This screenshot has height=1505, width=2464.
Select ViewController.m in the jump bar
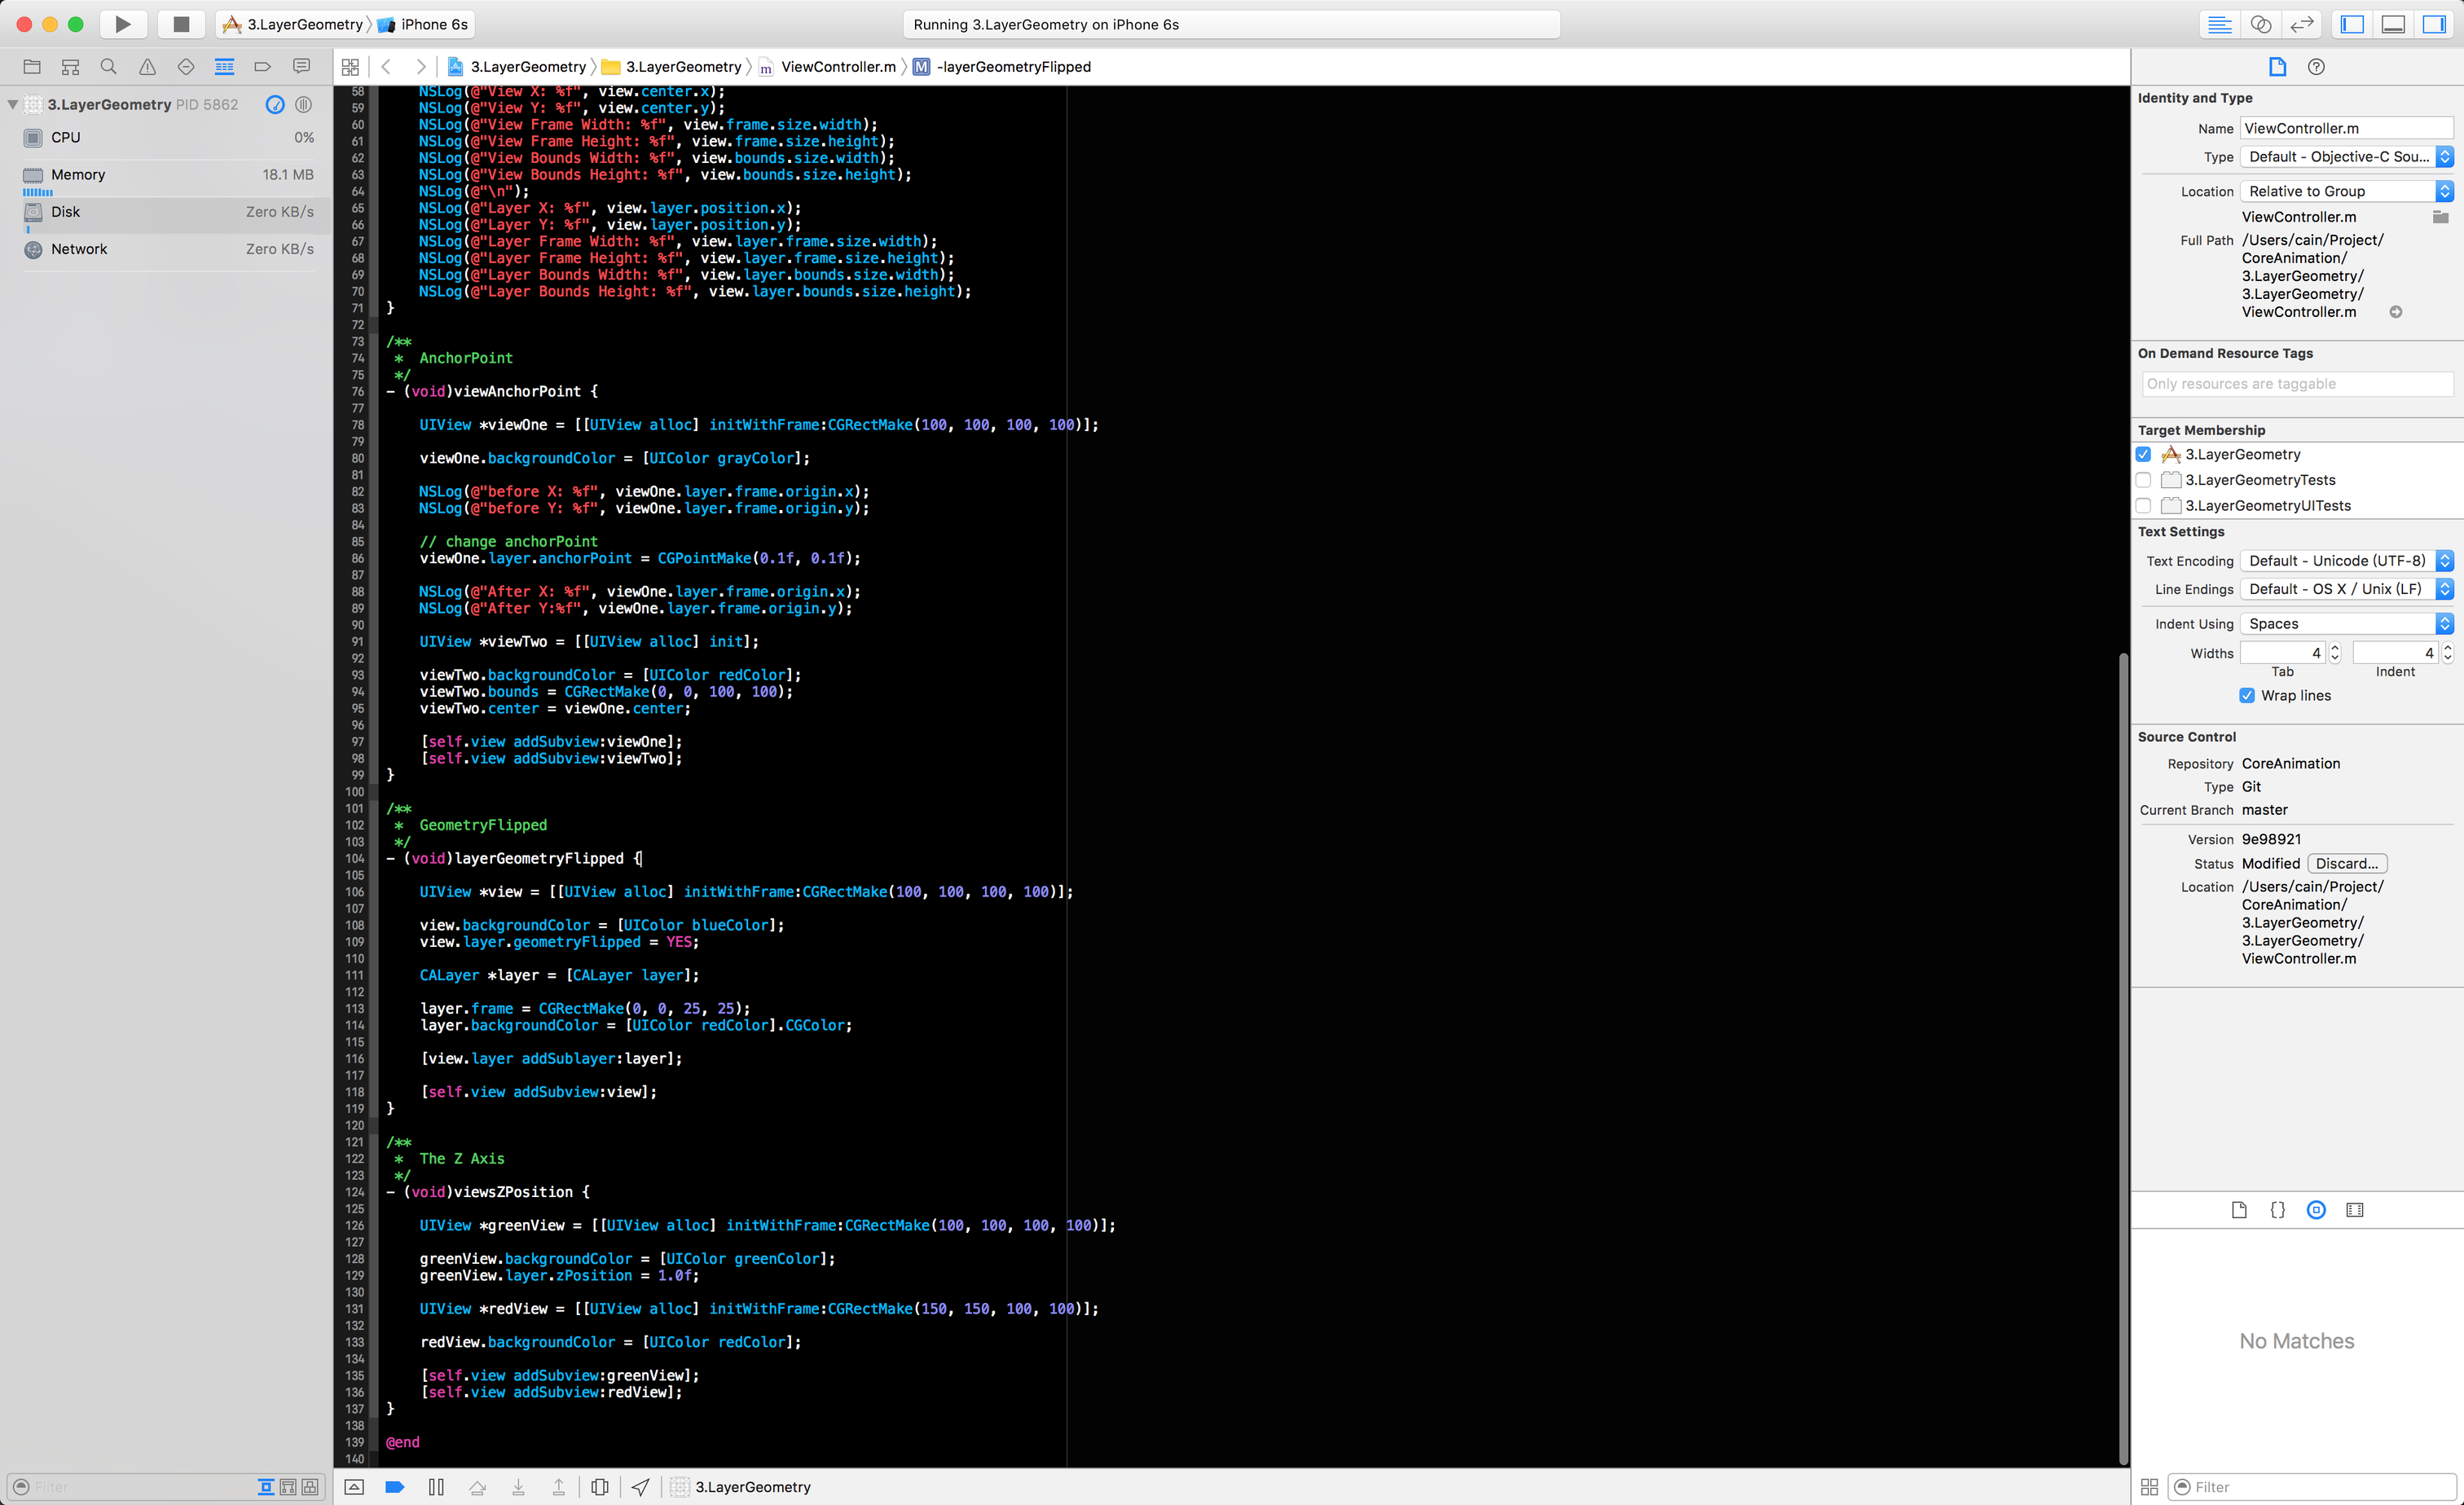(x=837, y=67)
